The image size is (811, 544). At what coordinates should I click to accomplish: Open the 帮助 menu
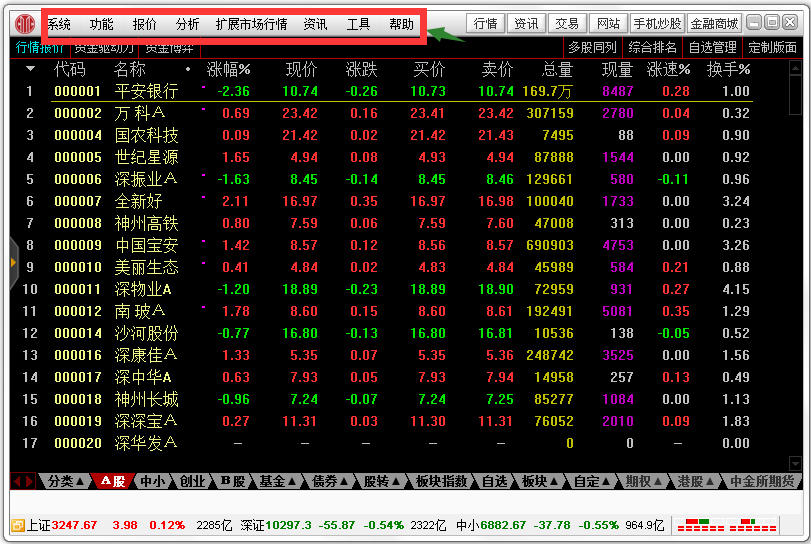[x=401, y=24]
